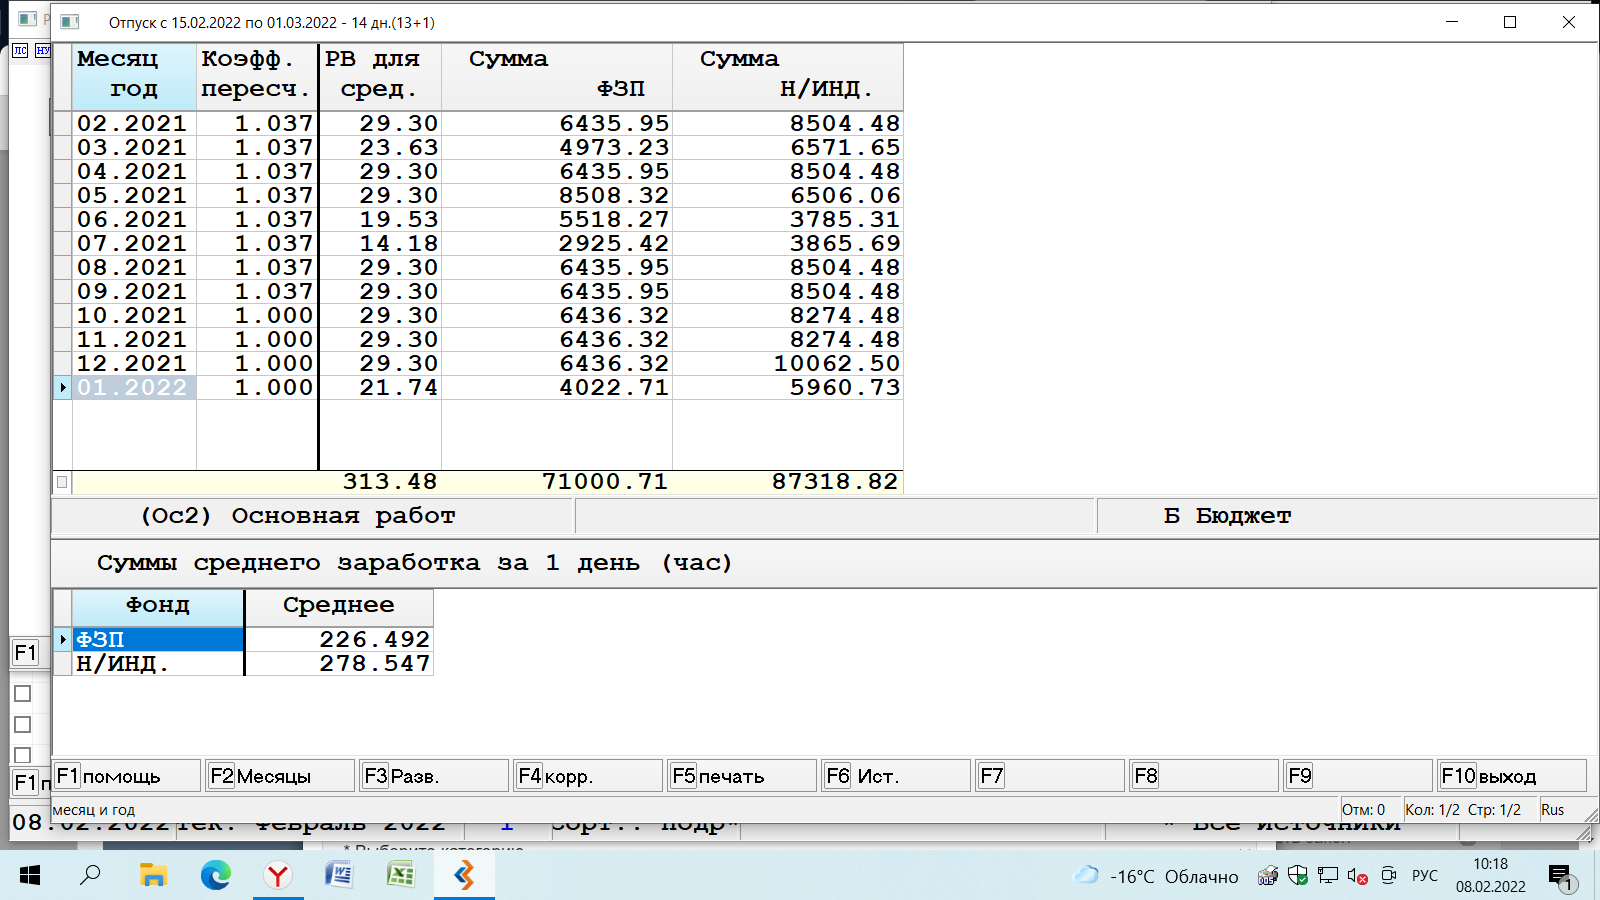Launch Microsoft Edge from the taskbar
This screenshot has height=900, width=1600.
coord(215,876)
